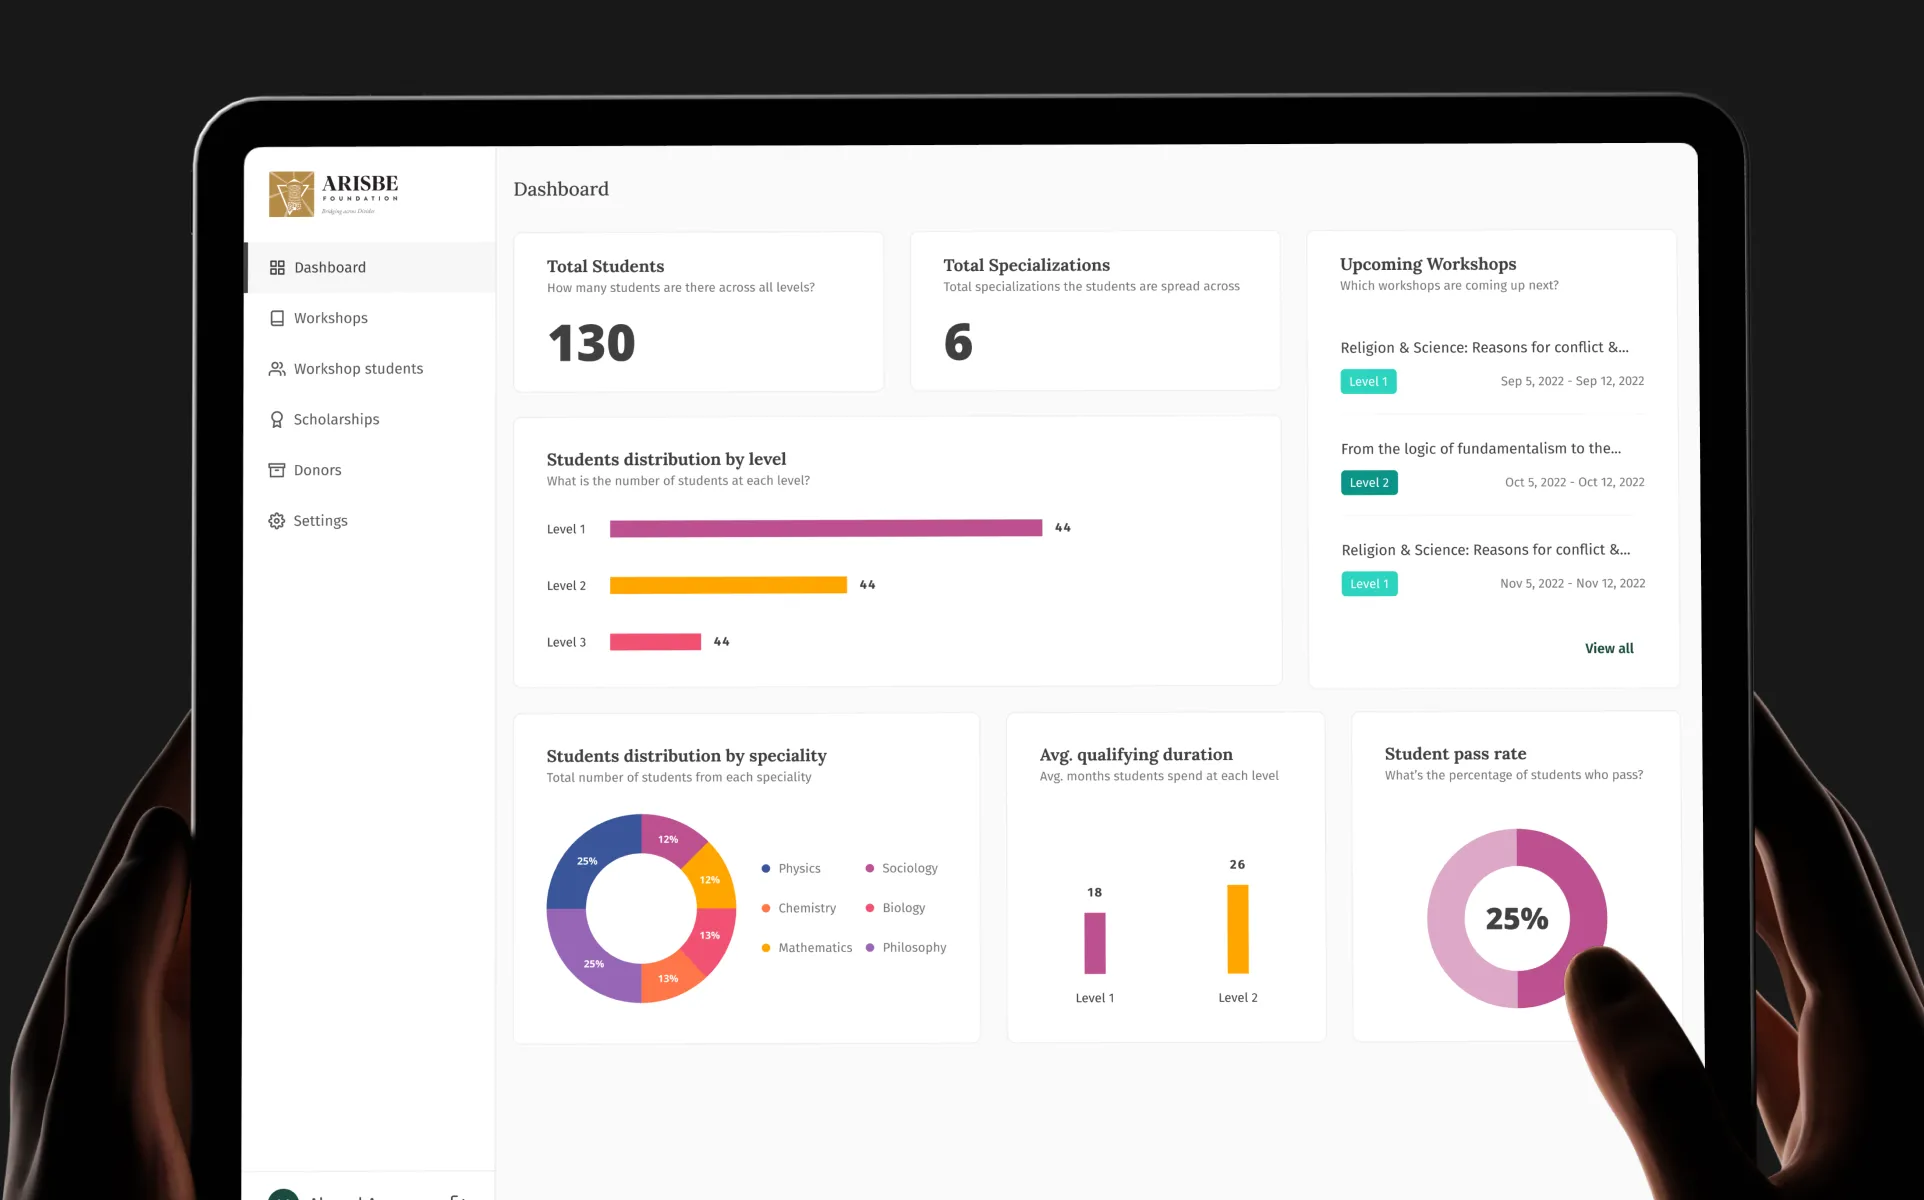Navigate to the Donors menu label

click(x=318, y=470)
